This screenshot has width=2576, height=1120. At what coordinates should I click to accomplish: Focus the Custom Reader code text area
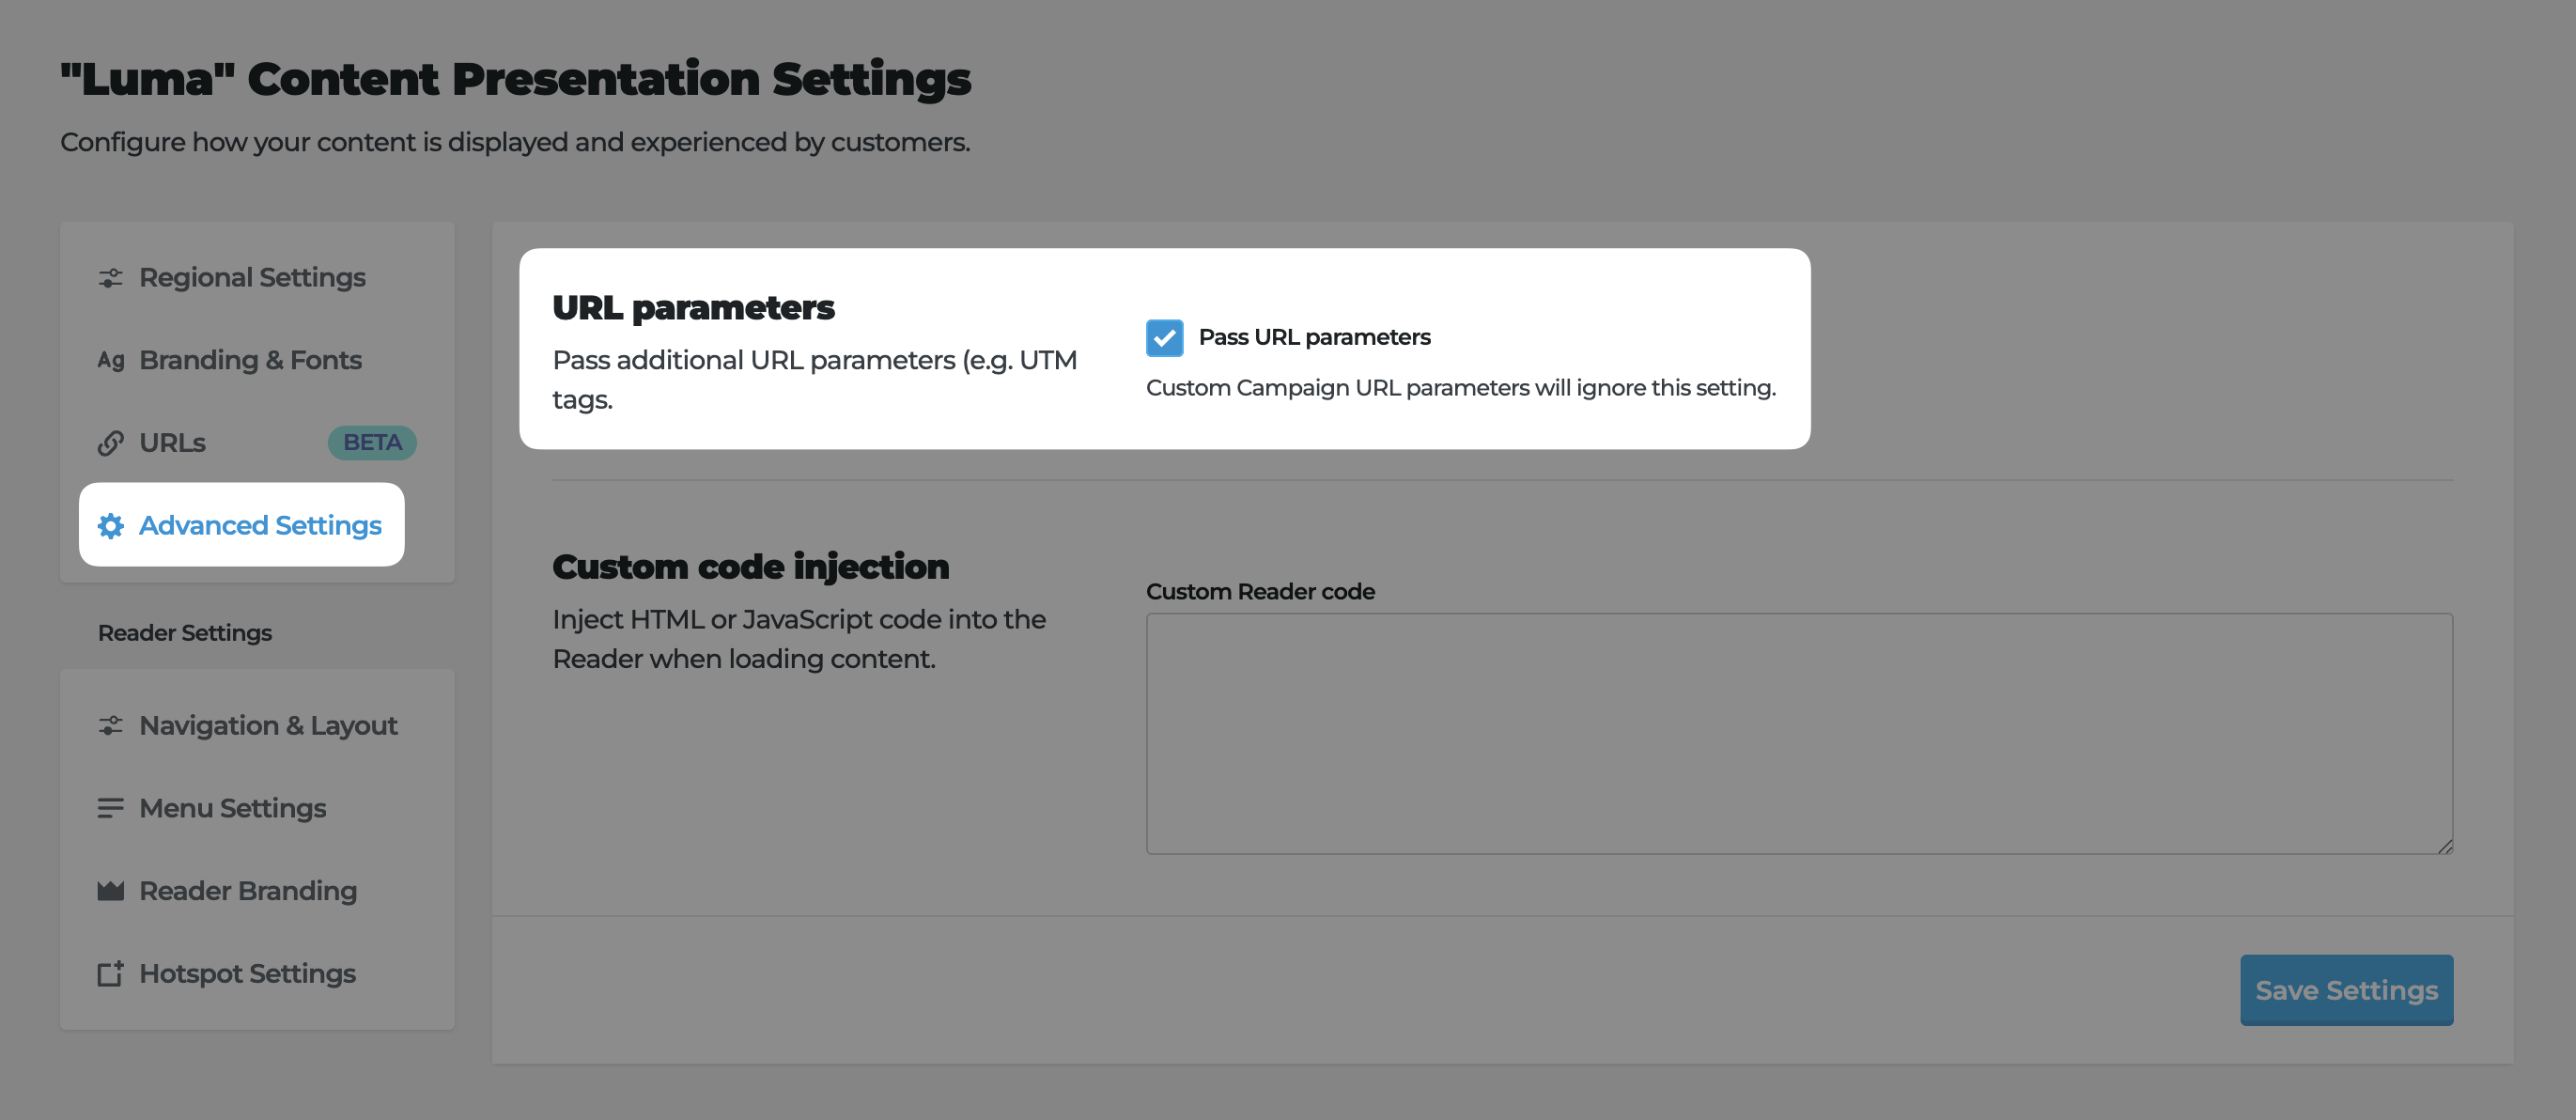[x=1798, y=733]
